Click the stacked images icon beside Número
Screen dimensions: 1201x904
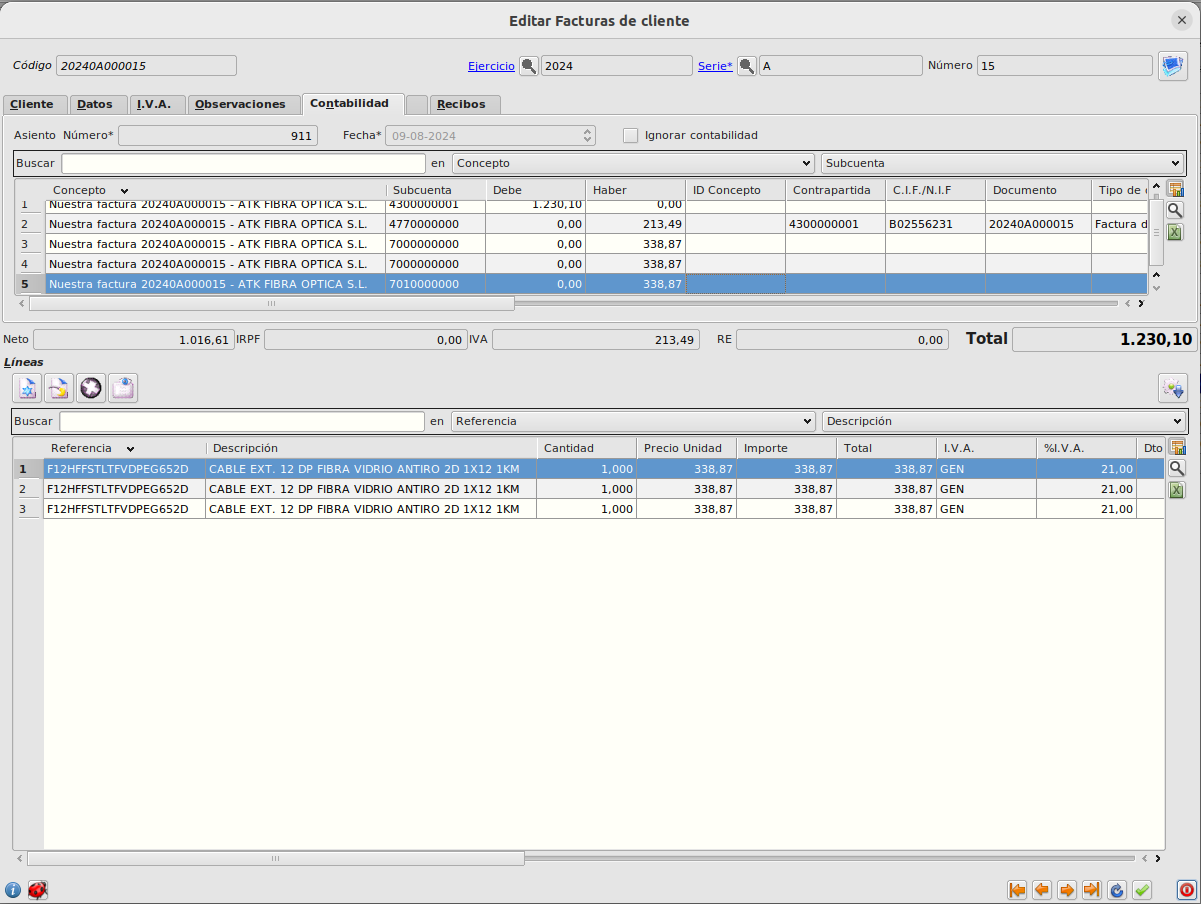1172,66
